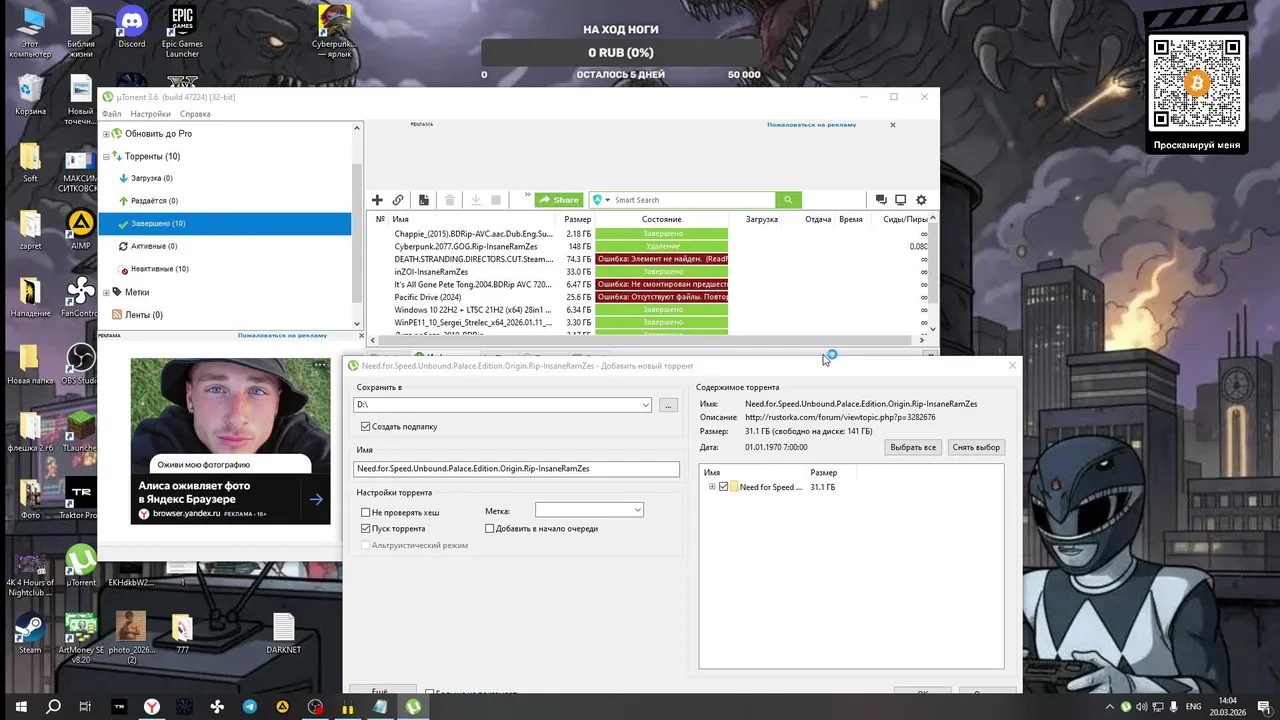The width and height of the screenshot is (1280, 720).
Task: Click the green search magnifier button
Action: [x=788, y=200]
